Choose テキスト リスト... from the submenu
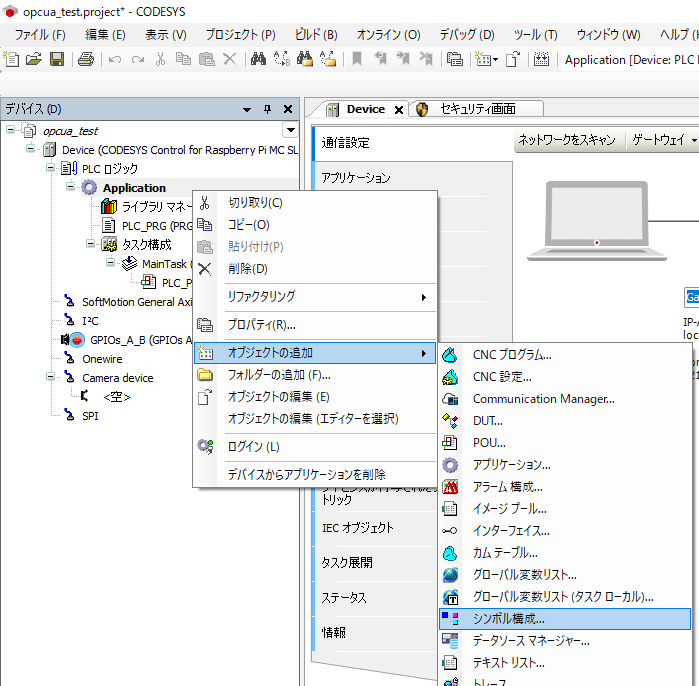This screenshot has width=699, height=686. [x=565, y=662]
